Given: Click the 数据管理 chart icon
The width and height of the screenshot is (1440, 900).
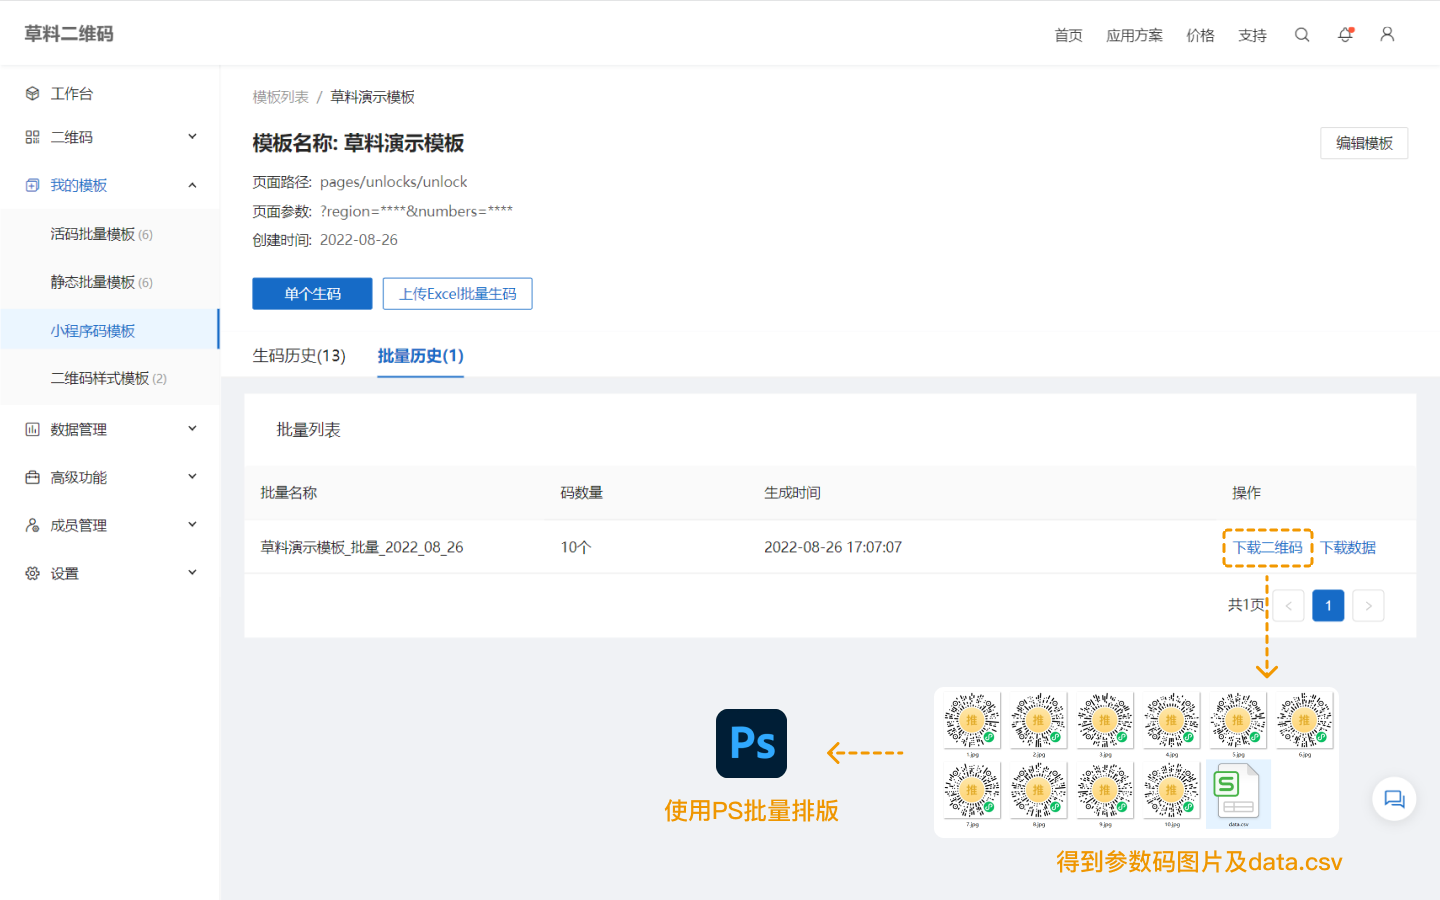Looking at the screenshot, I should (x=32, y=429).
